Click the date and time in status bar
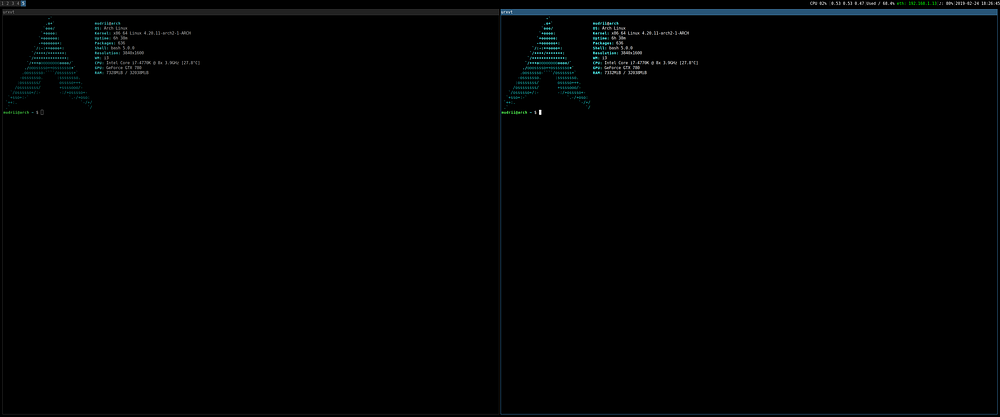Viewport: 1000px width, 417px height. 977,3
